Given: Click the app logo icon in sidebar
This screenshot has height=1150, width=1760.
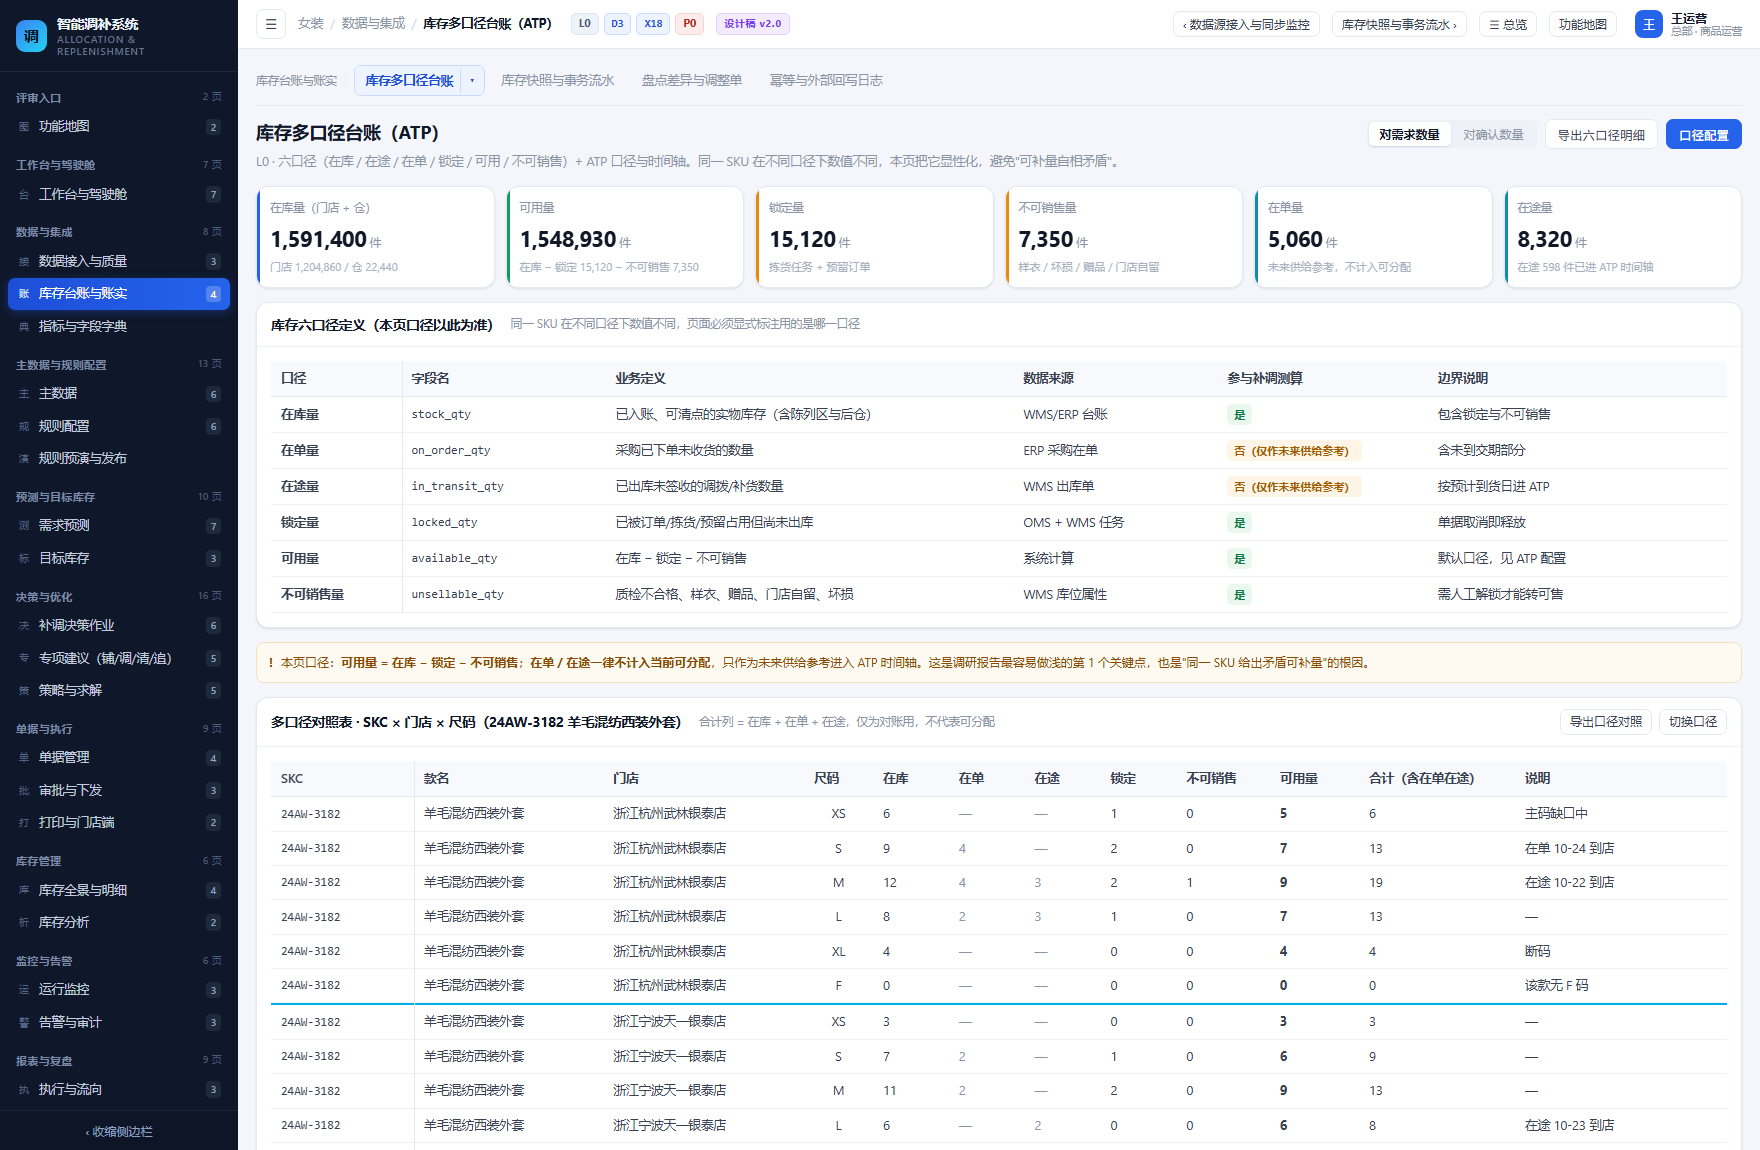Looking at the screenshot, I should point(31,36).
